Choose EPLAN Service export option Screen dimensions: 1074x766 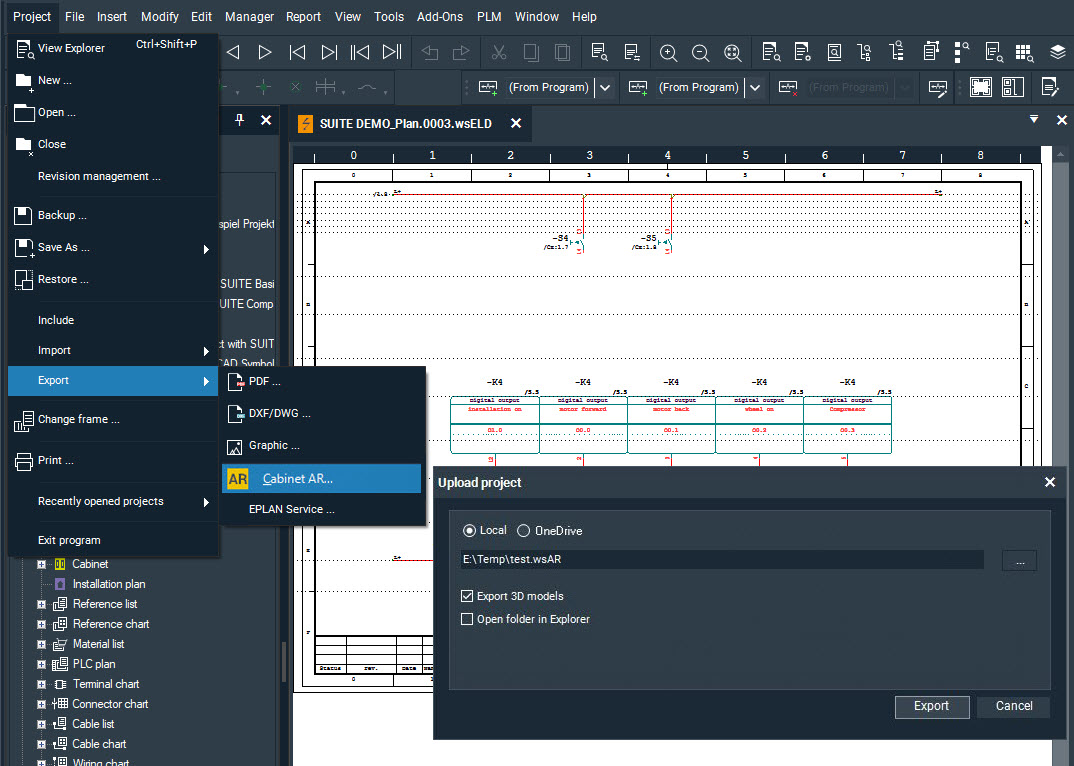[x=322, y=509]
